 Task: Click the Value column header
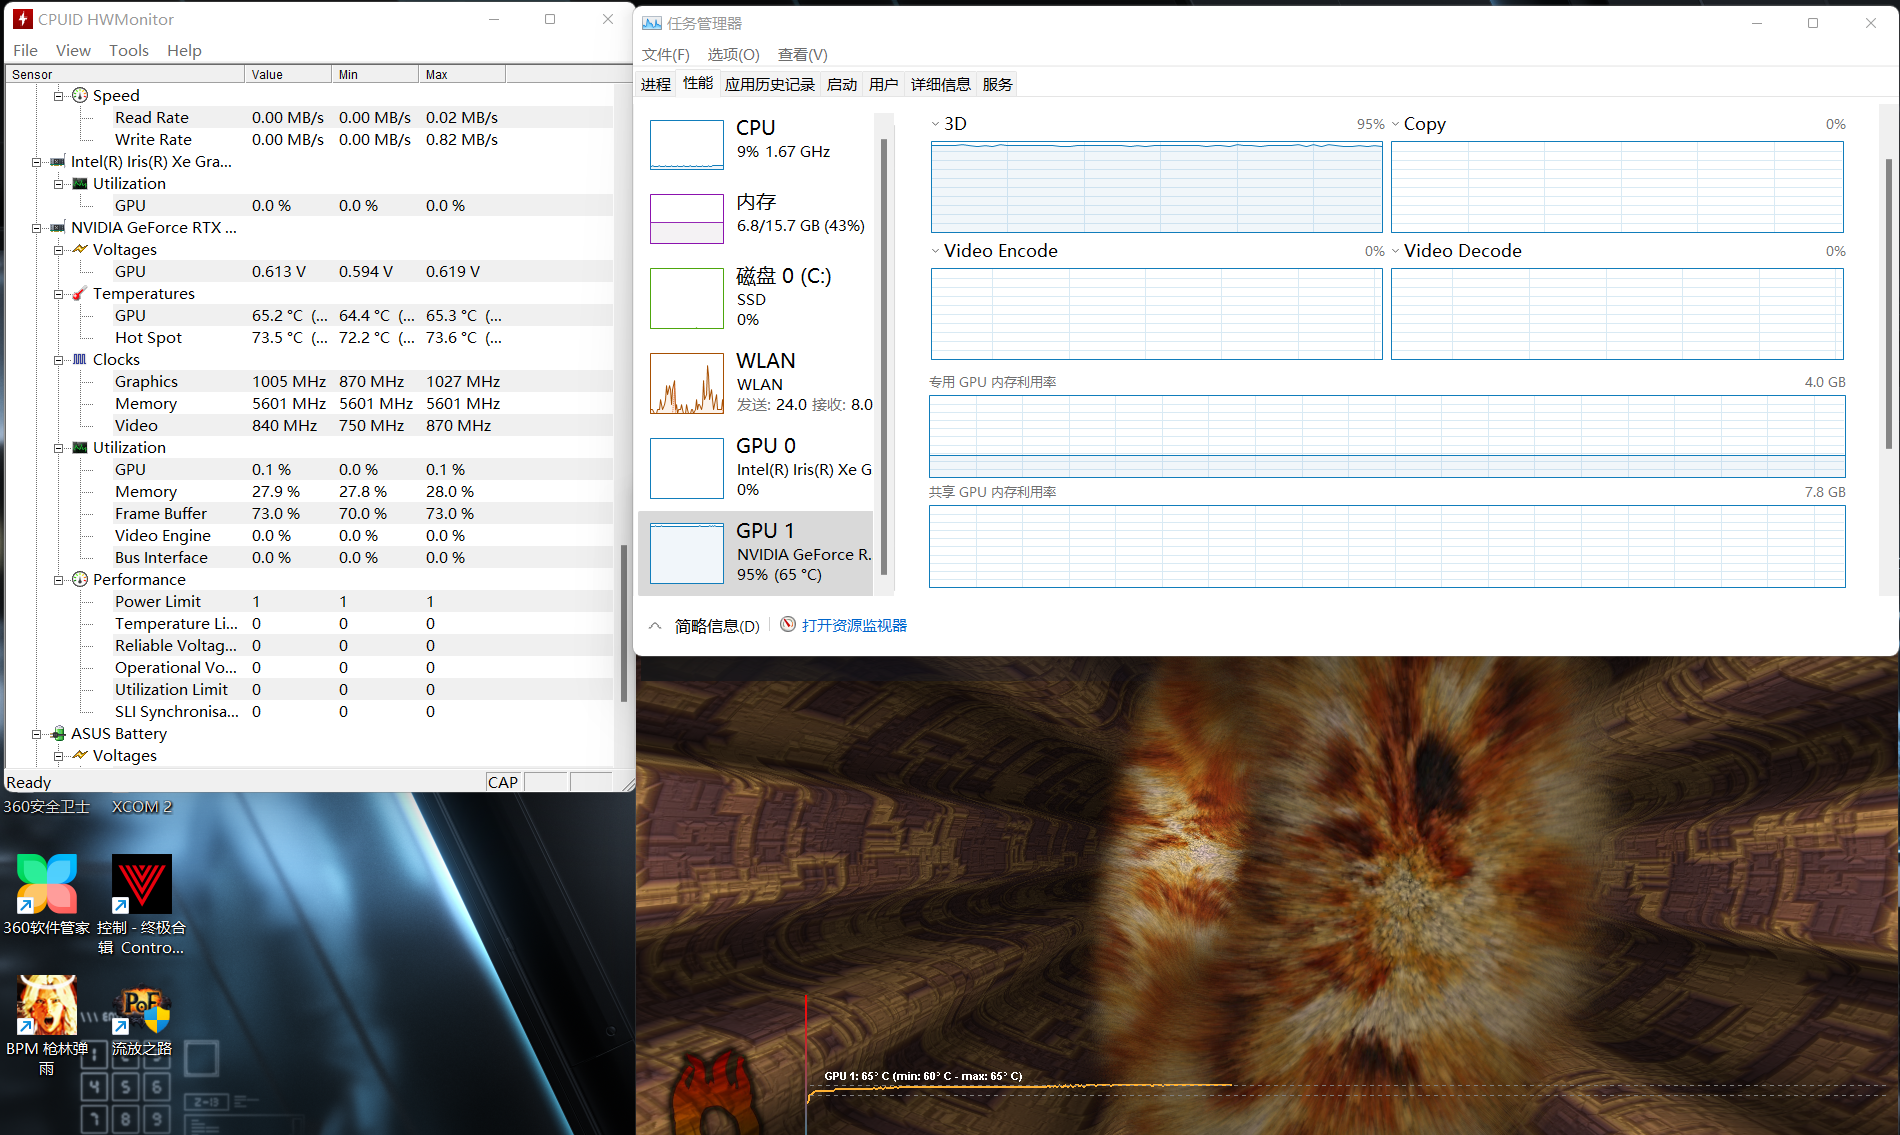(x=288, y=74)
